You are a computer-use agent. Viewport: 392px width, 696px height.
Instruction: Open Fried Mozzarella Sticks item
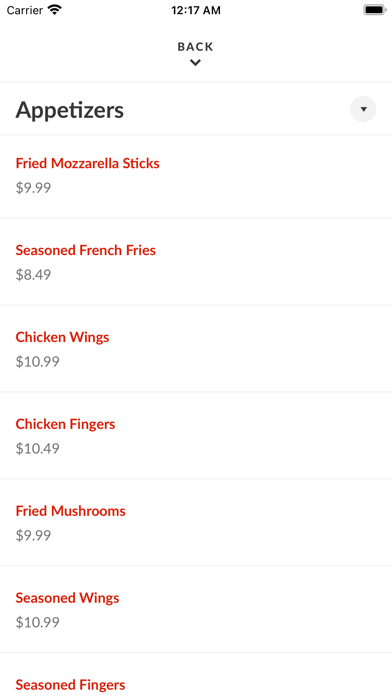click(196, 176)
